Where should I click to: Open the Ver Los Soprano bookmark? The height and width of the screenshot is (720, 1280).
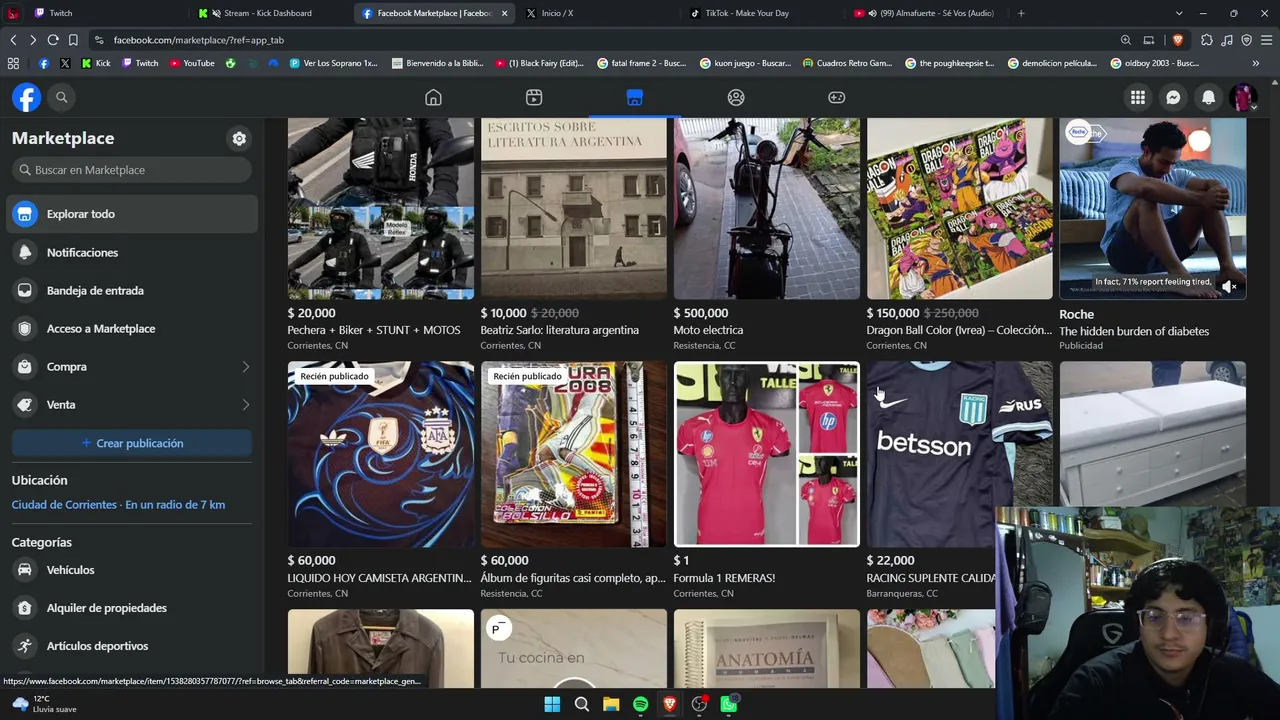click(333, 63)
